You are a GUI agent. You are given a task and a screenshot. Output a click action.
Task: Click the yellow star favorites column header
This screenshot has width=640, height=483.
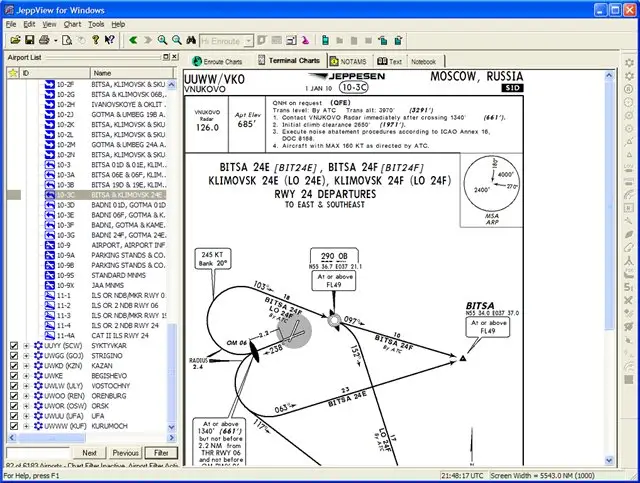(13, 73)
